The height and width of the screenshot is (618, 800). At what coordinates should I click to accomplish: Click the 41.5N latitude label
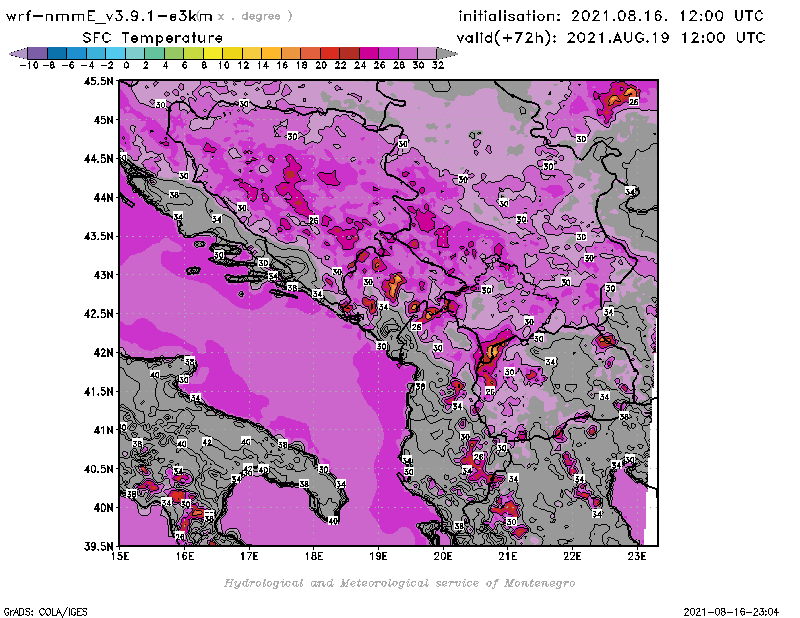(98, 391)
